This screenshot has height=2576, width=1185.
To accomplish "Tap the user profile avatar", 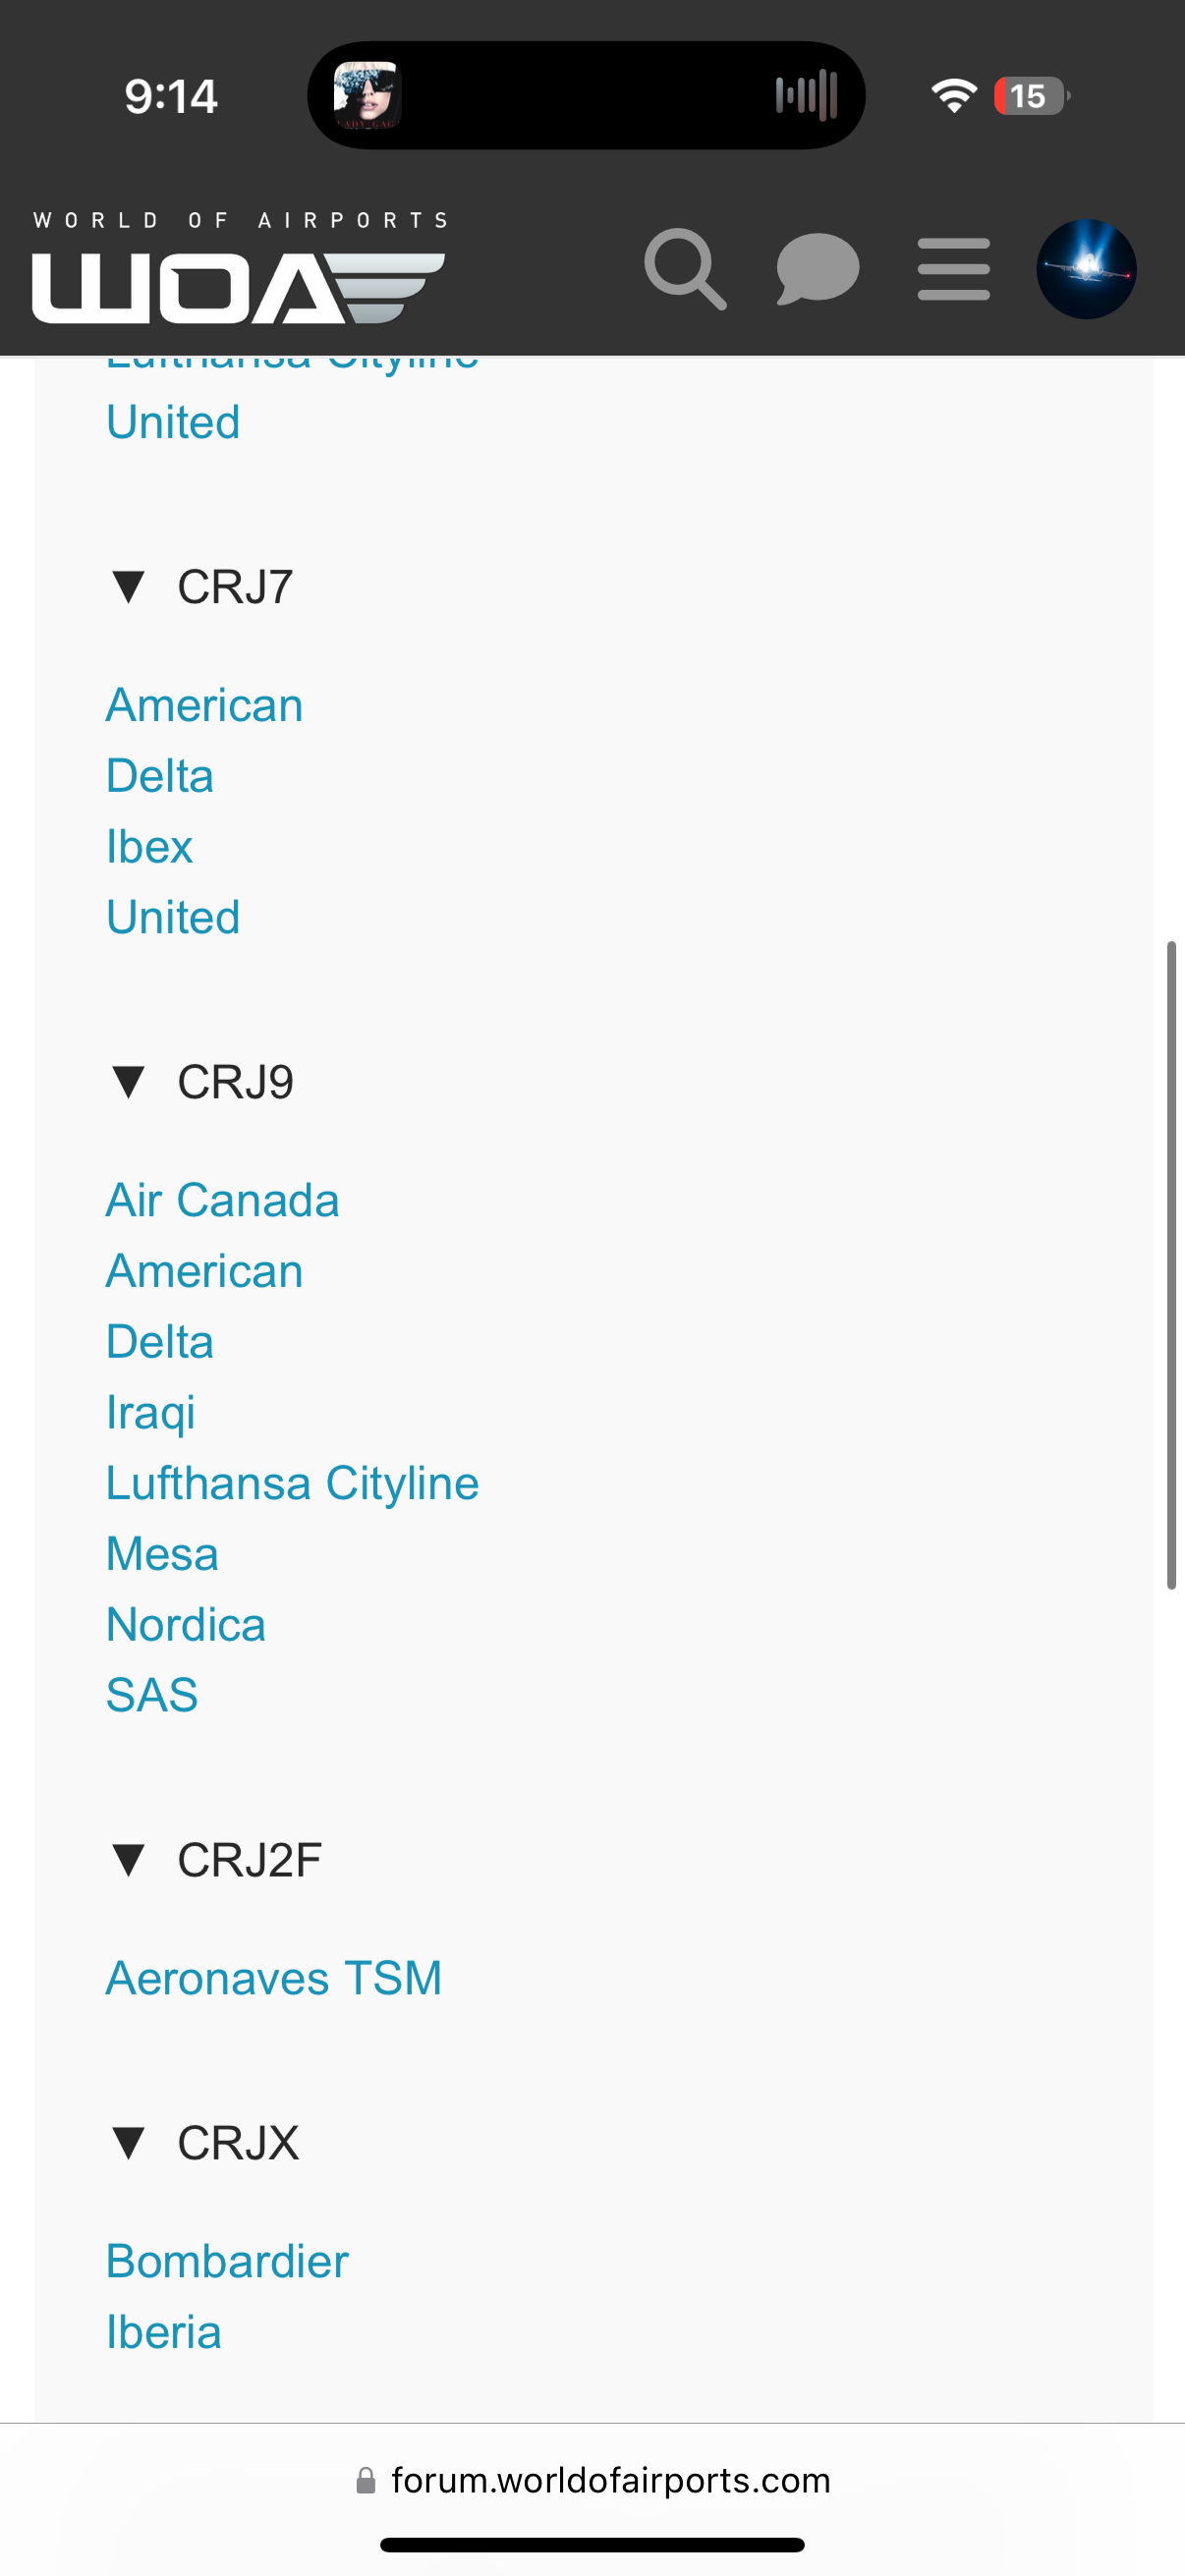I will point(1086,269).
